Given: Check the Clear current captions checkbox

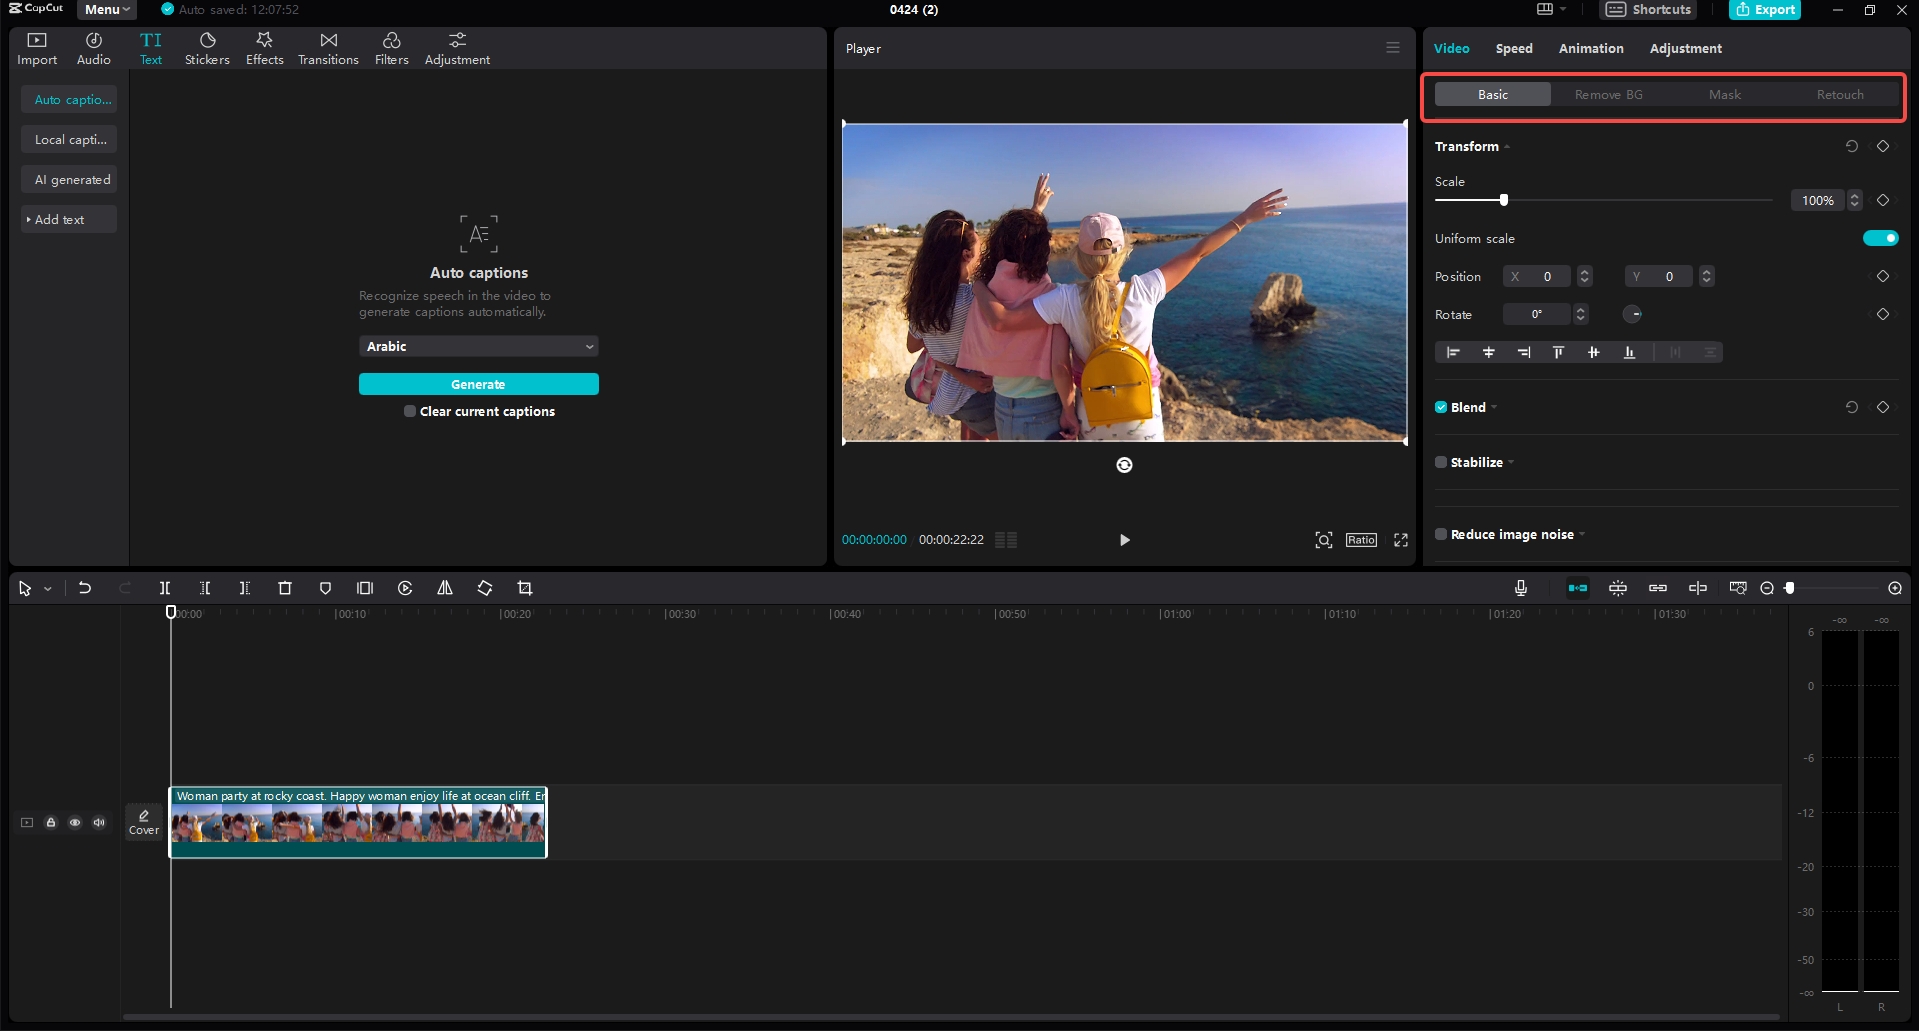Looking at the screenshot, I should [409, 411].
